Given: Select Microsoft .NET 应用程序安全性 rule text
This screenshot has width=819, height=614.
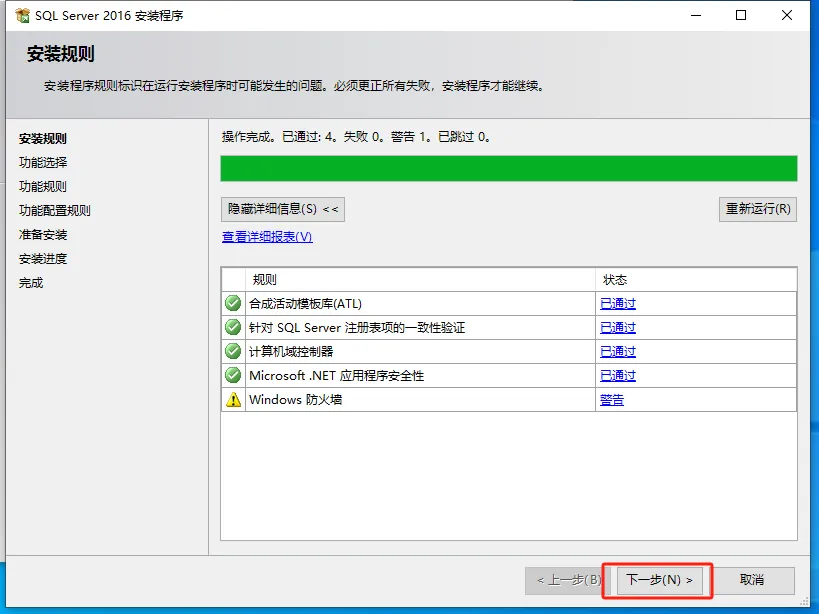Looking at the screenshot, I should pos(337,375).
